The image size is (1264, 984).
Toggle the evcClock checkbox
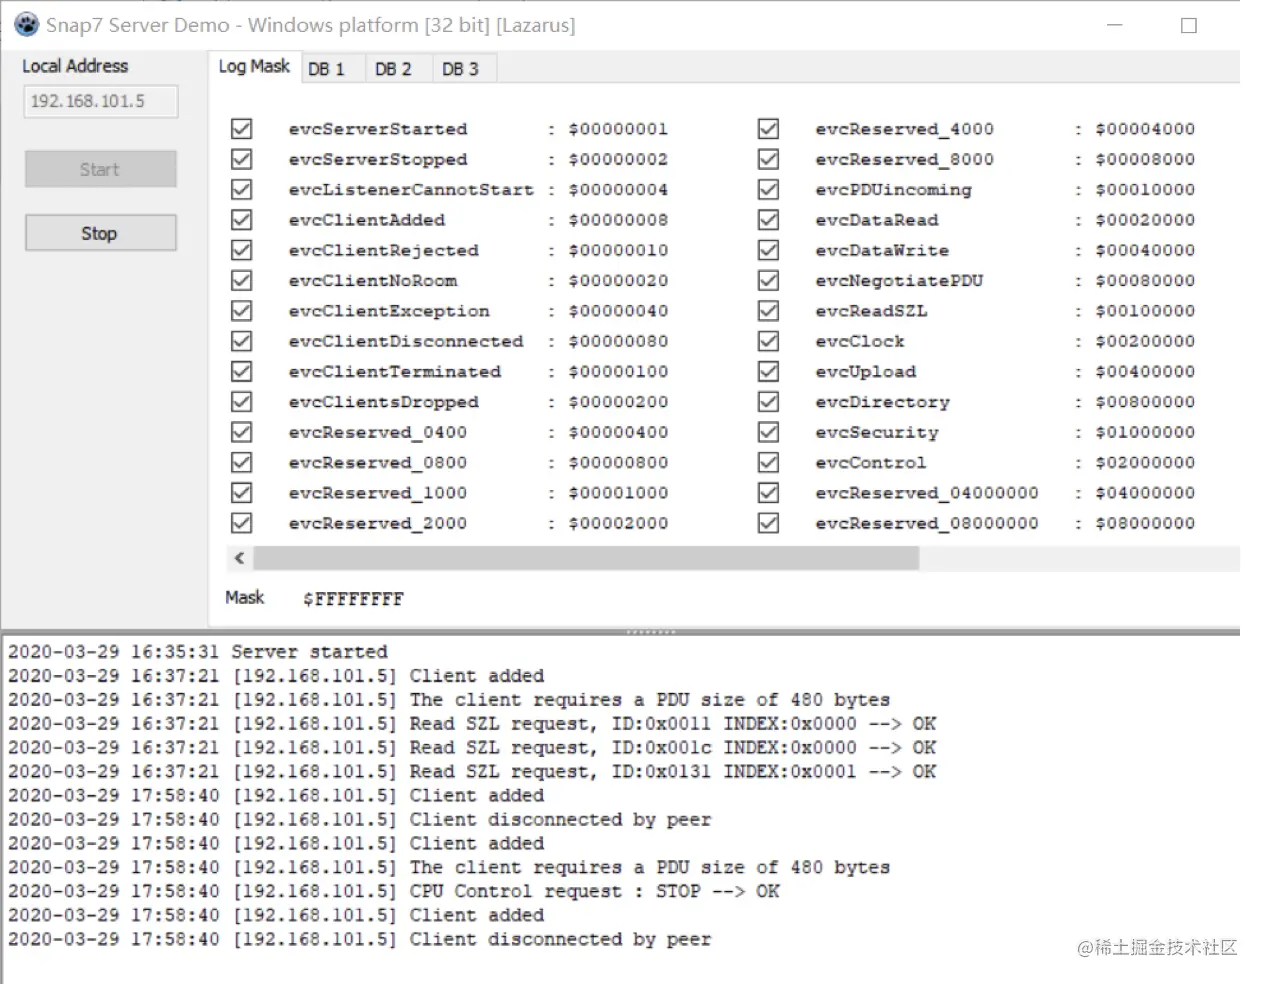coord(768,341)
